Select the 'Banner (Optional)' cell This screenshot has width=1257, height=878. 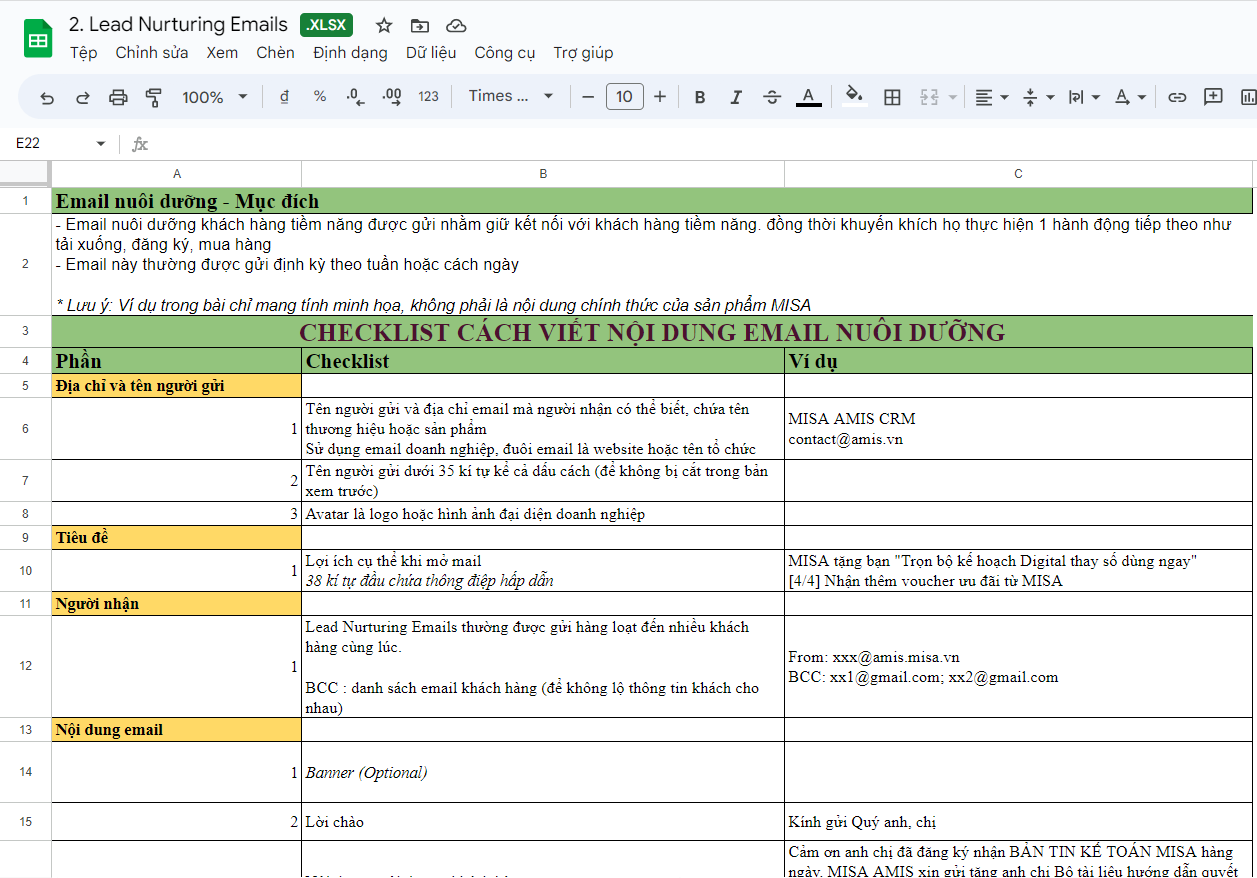543,772
